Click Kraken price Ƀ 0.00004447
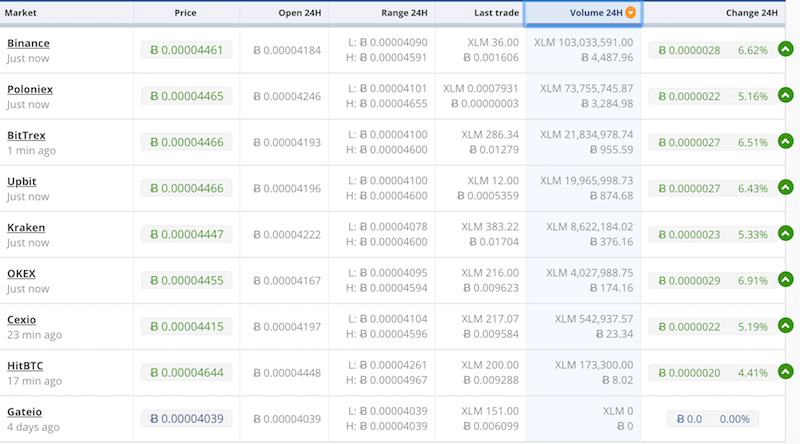Screen dimensions: 800x444 tap(187, 234)
